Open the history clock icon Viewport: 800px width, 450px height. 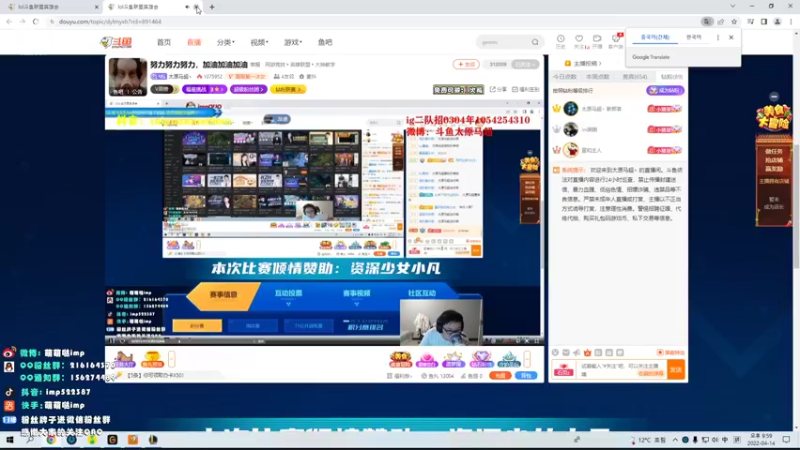tap(560, 41)
